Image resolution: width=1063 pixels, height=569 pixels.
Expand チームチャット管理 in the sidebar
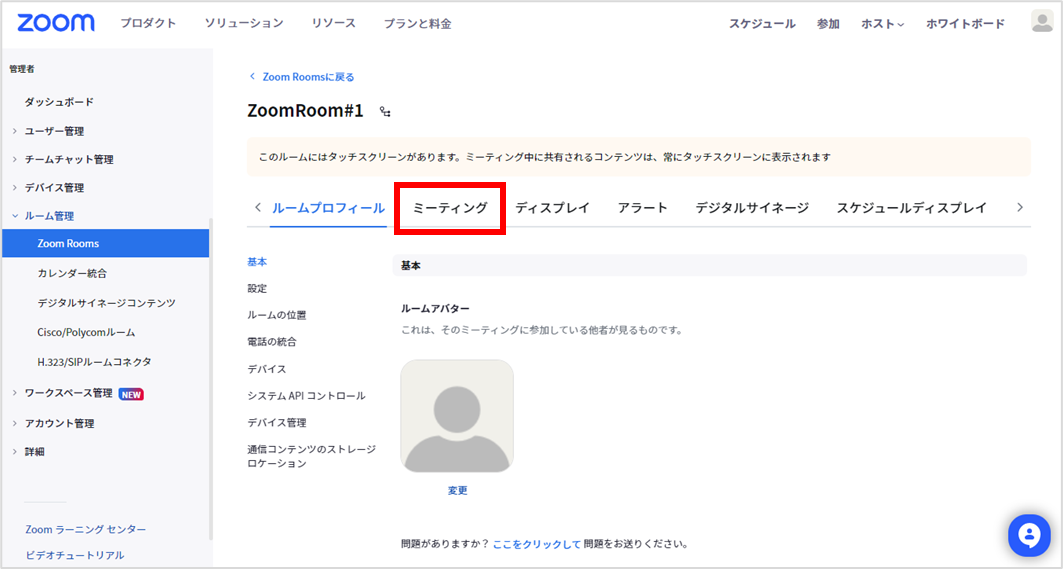(68, 159)
